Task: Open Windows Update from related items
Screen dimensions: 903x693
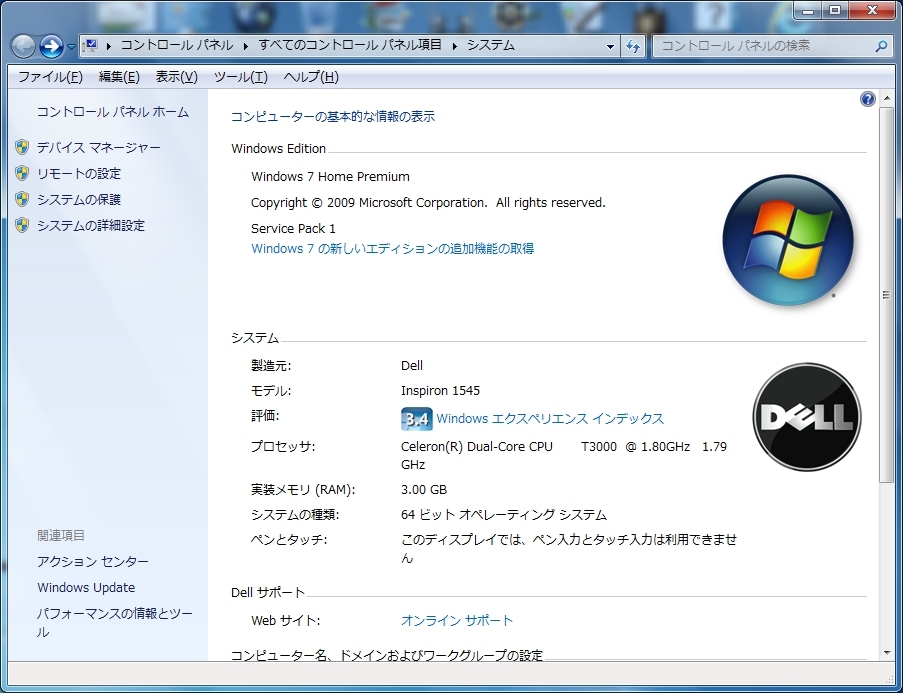Action: pyautogui.click(x=86, y=588)
